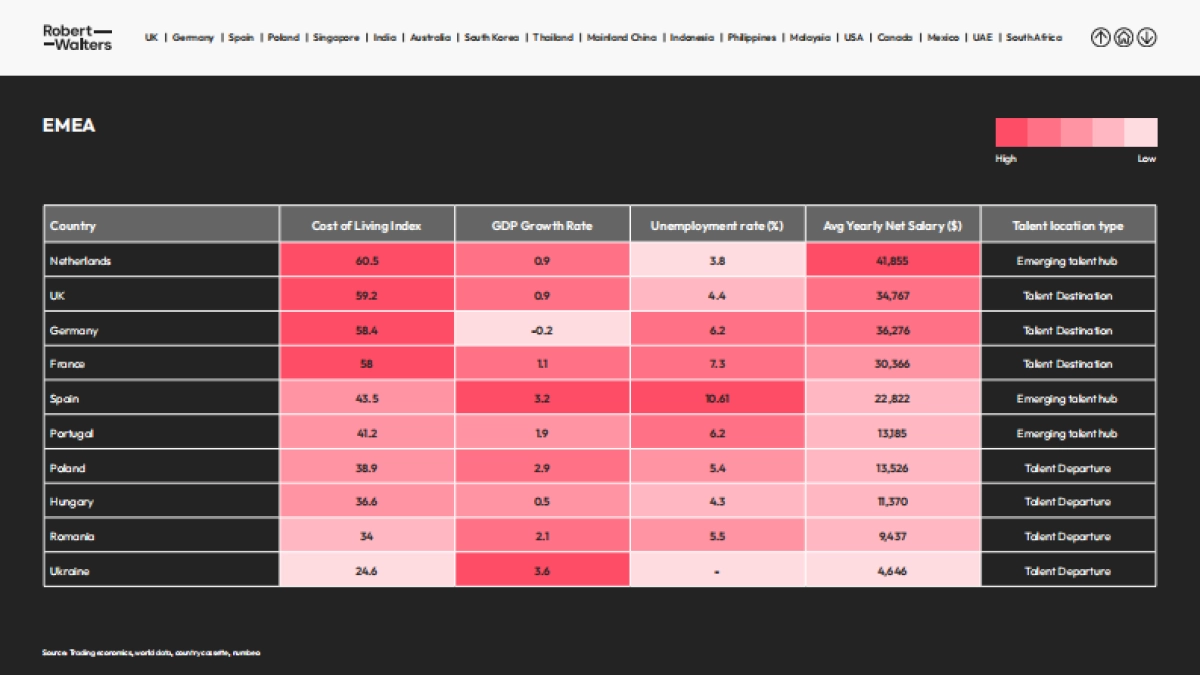Click the Talent location type column header
The height and width of the screenshot is (675, 1200).
point(1067,226)
